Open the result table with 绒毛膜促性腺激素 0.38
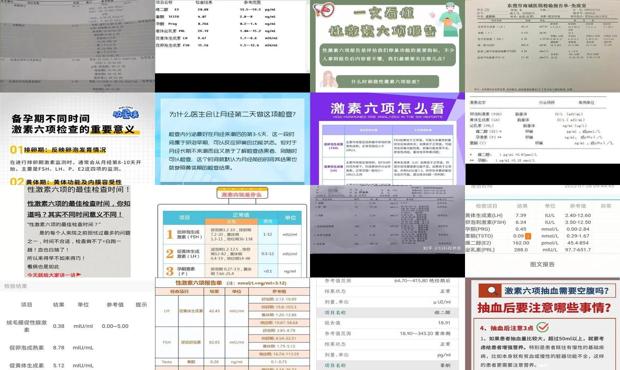The image size is (620, 370). coord(78,324)
